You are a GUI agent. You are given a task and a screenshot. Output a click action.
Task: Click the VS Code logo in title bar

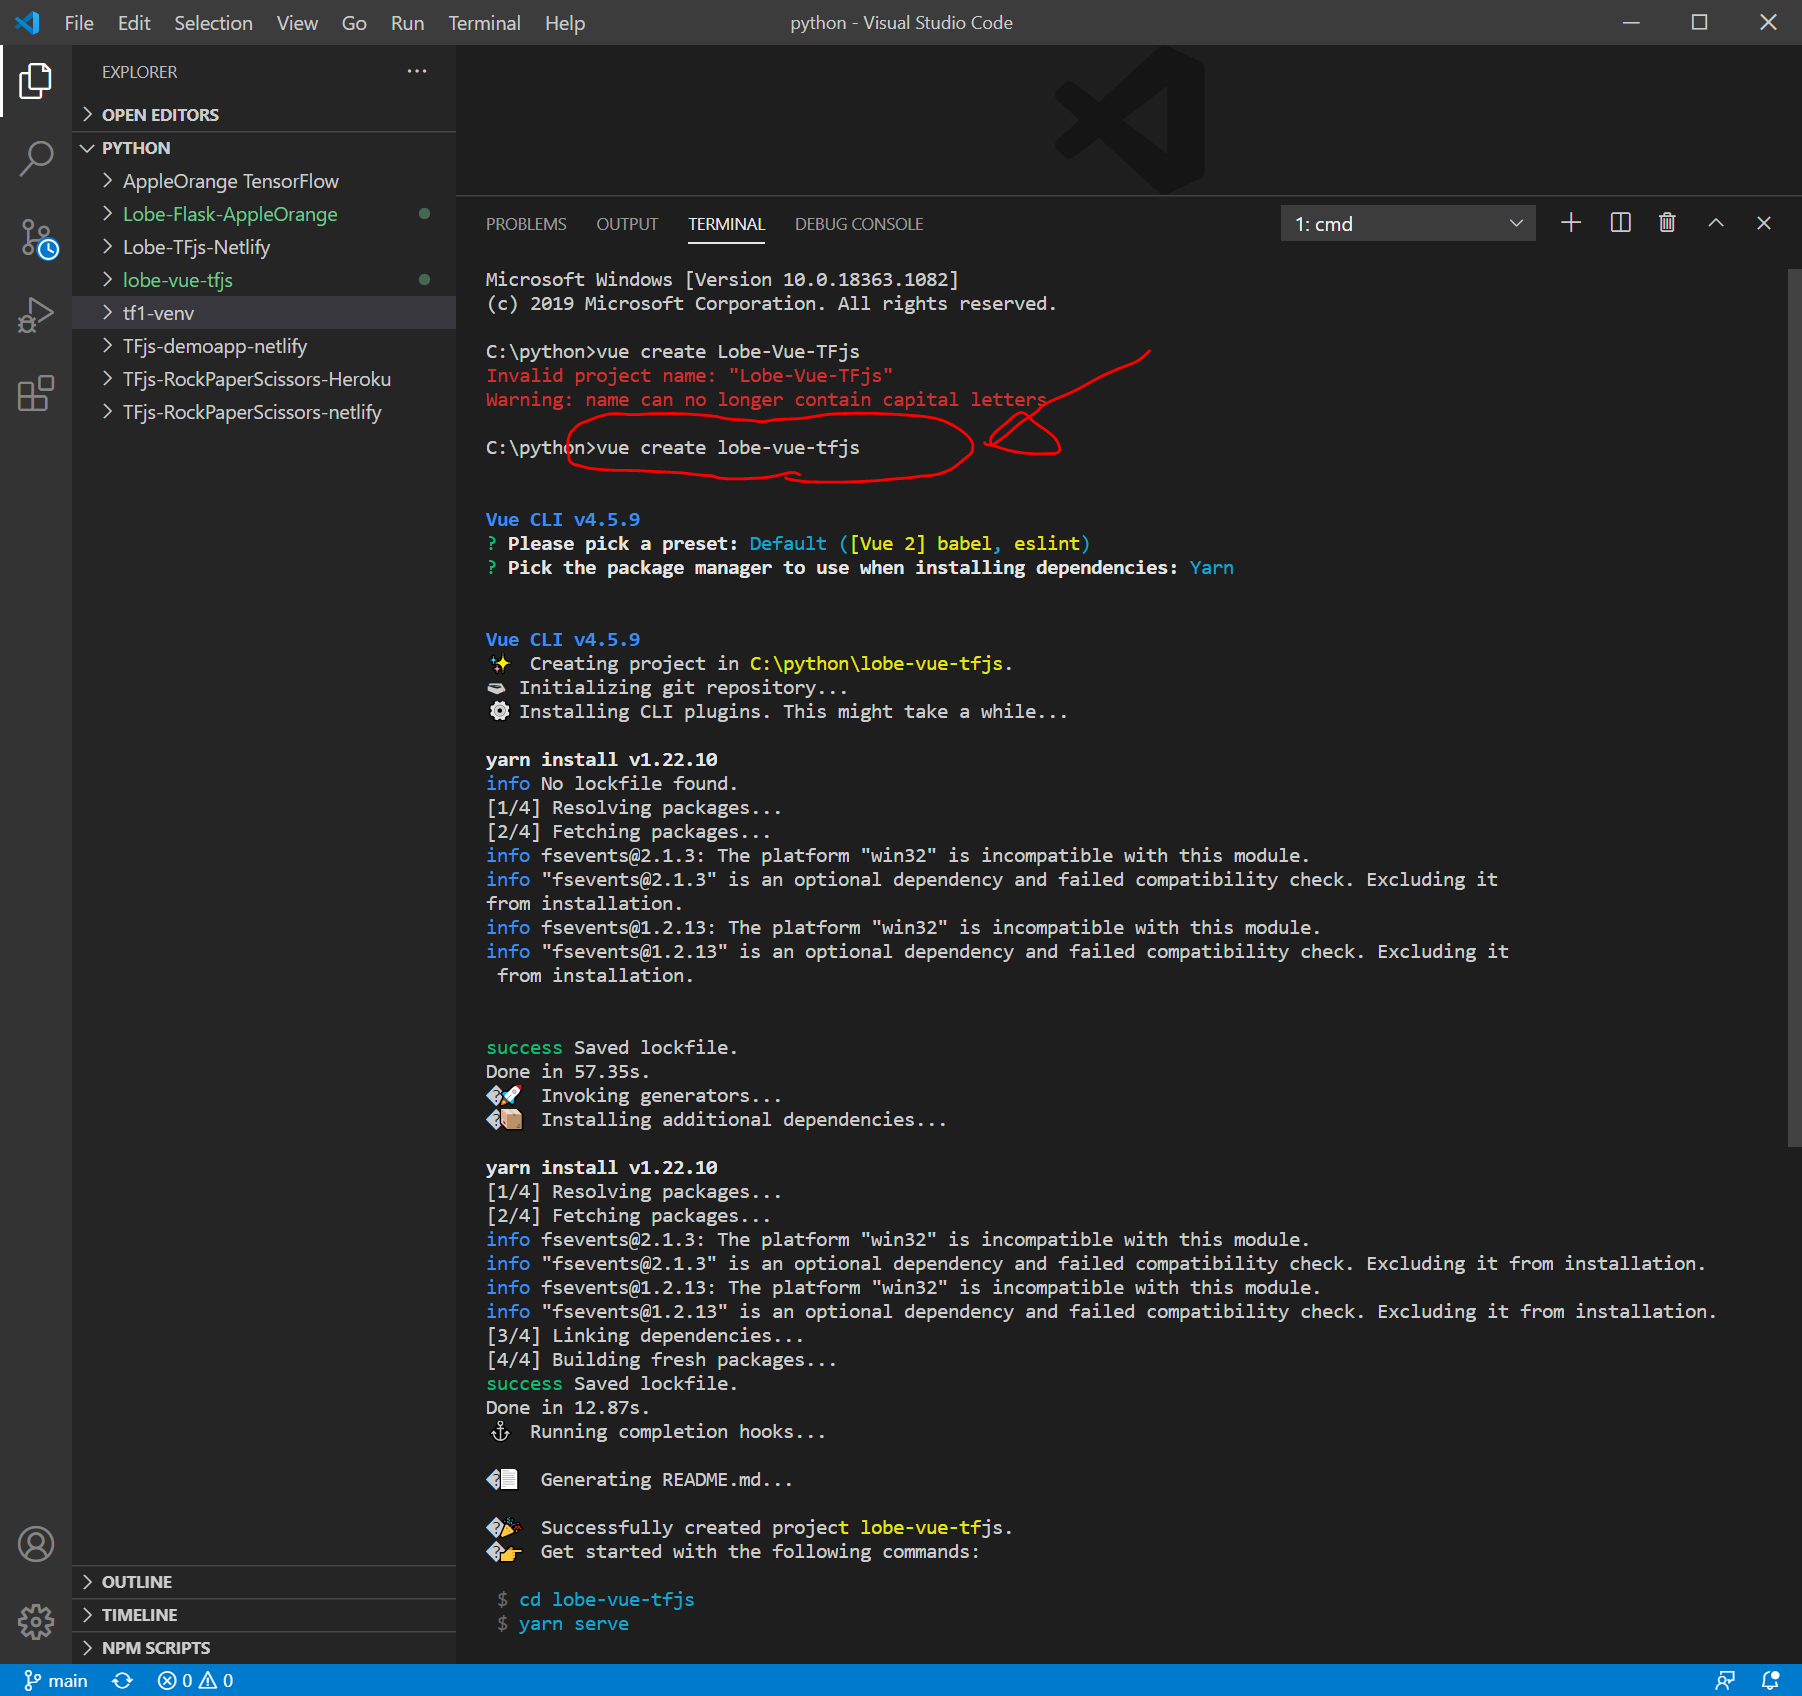point(27,22)
